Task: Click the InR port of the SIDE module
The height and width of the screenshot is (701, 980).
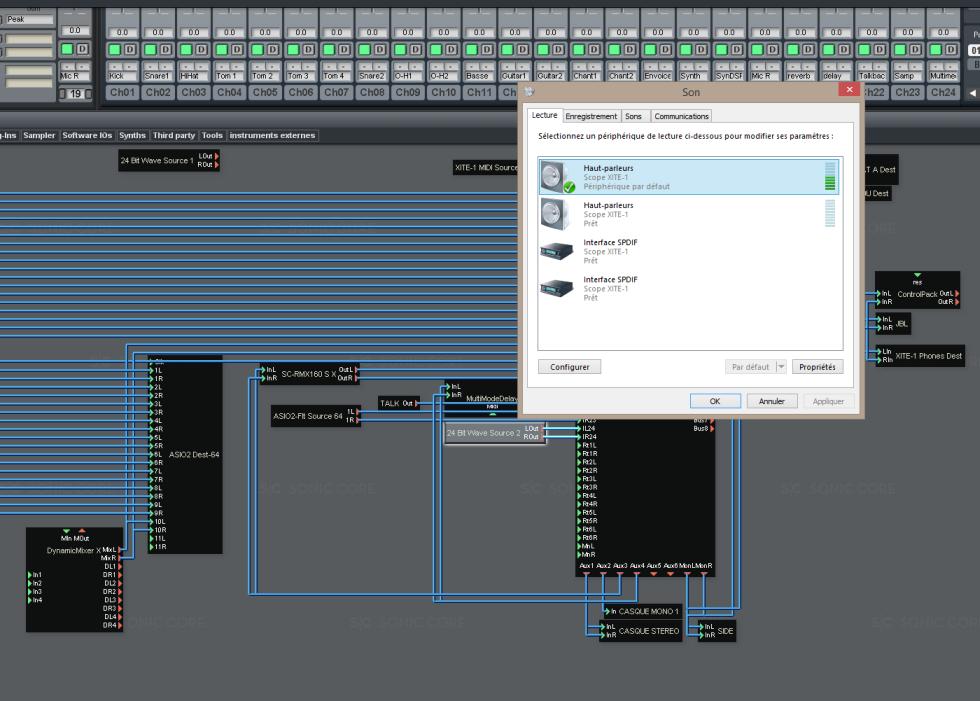Action: pyautogui.click(x=701, y=635)
